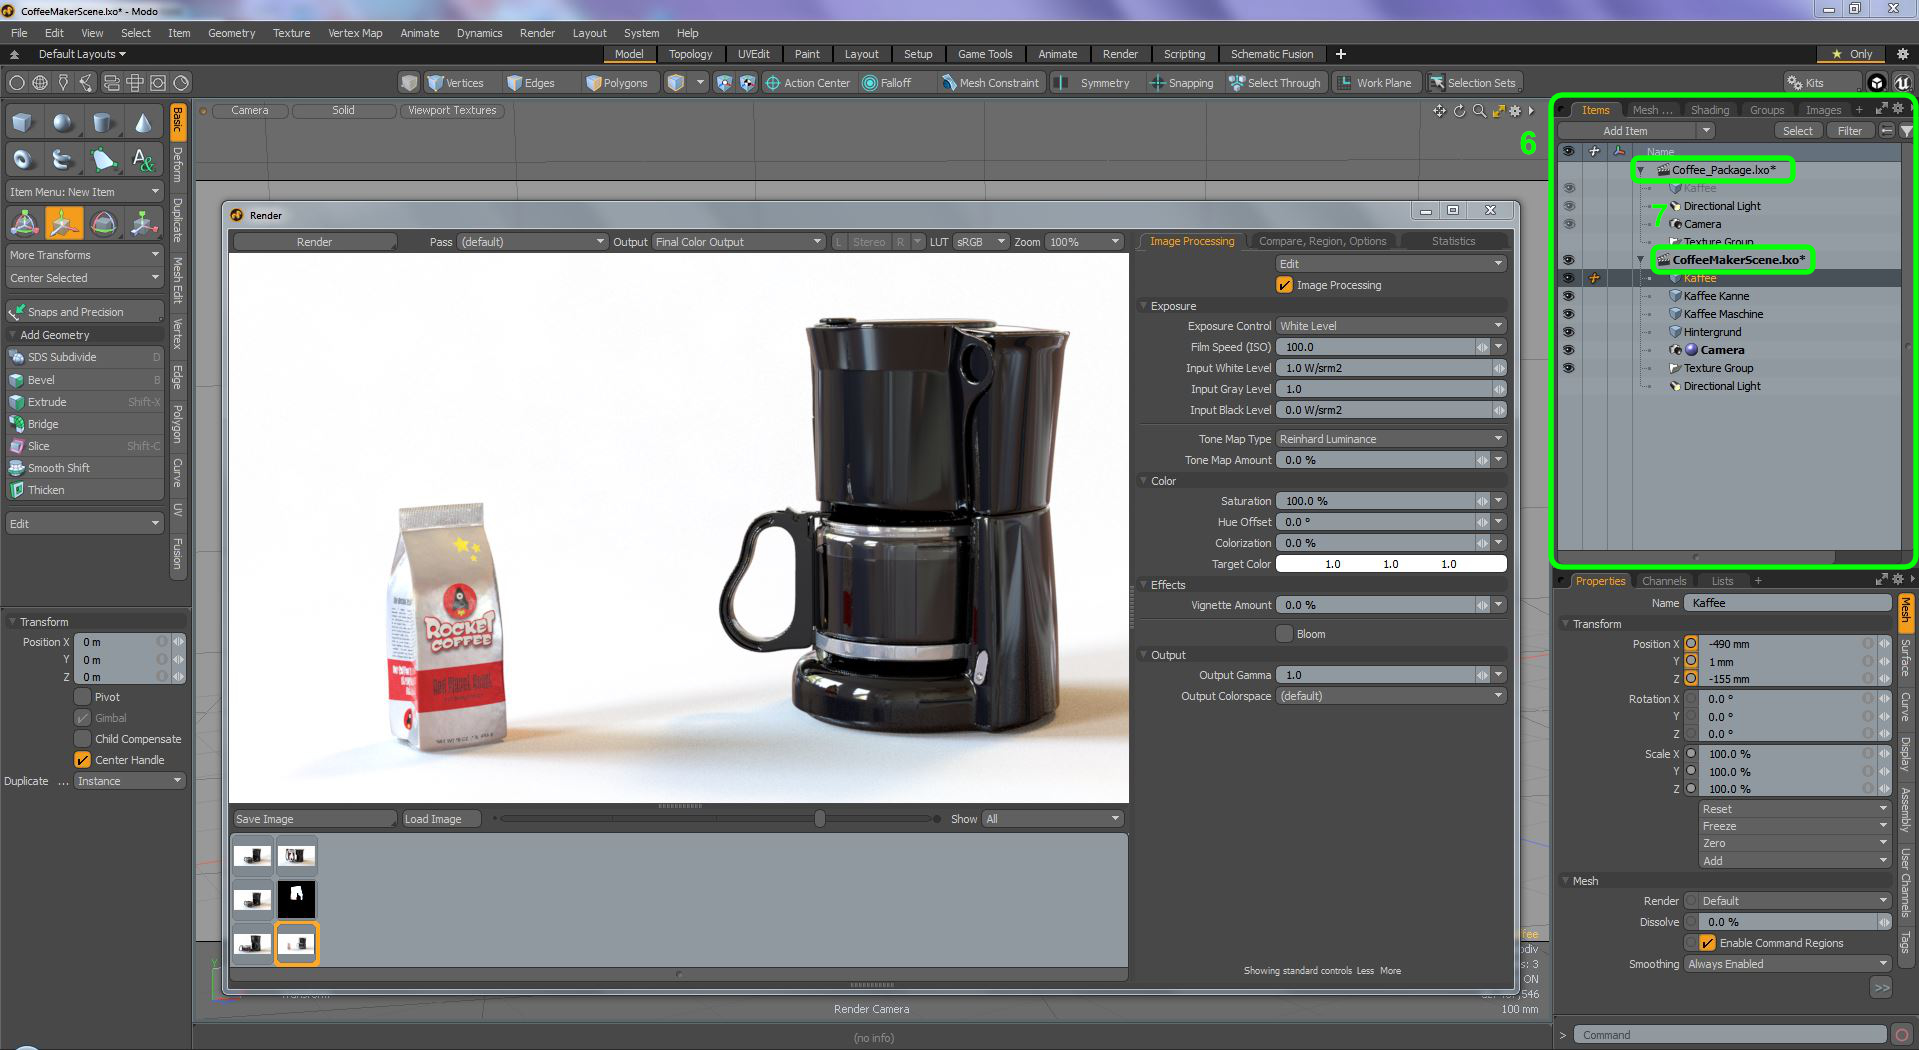Click the thumbnail size slider handle

pyautogui.click(x=820, y=819)
